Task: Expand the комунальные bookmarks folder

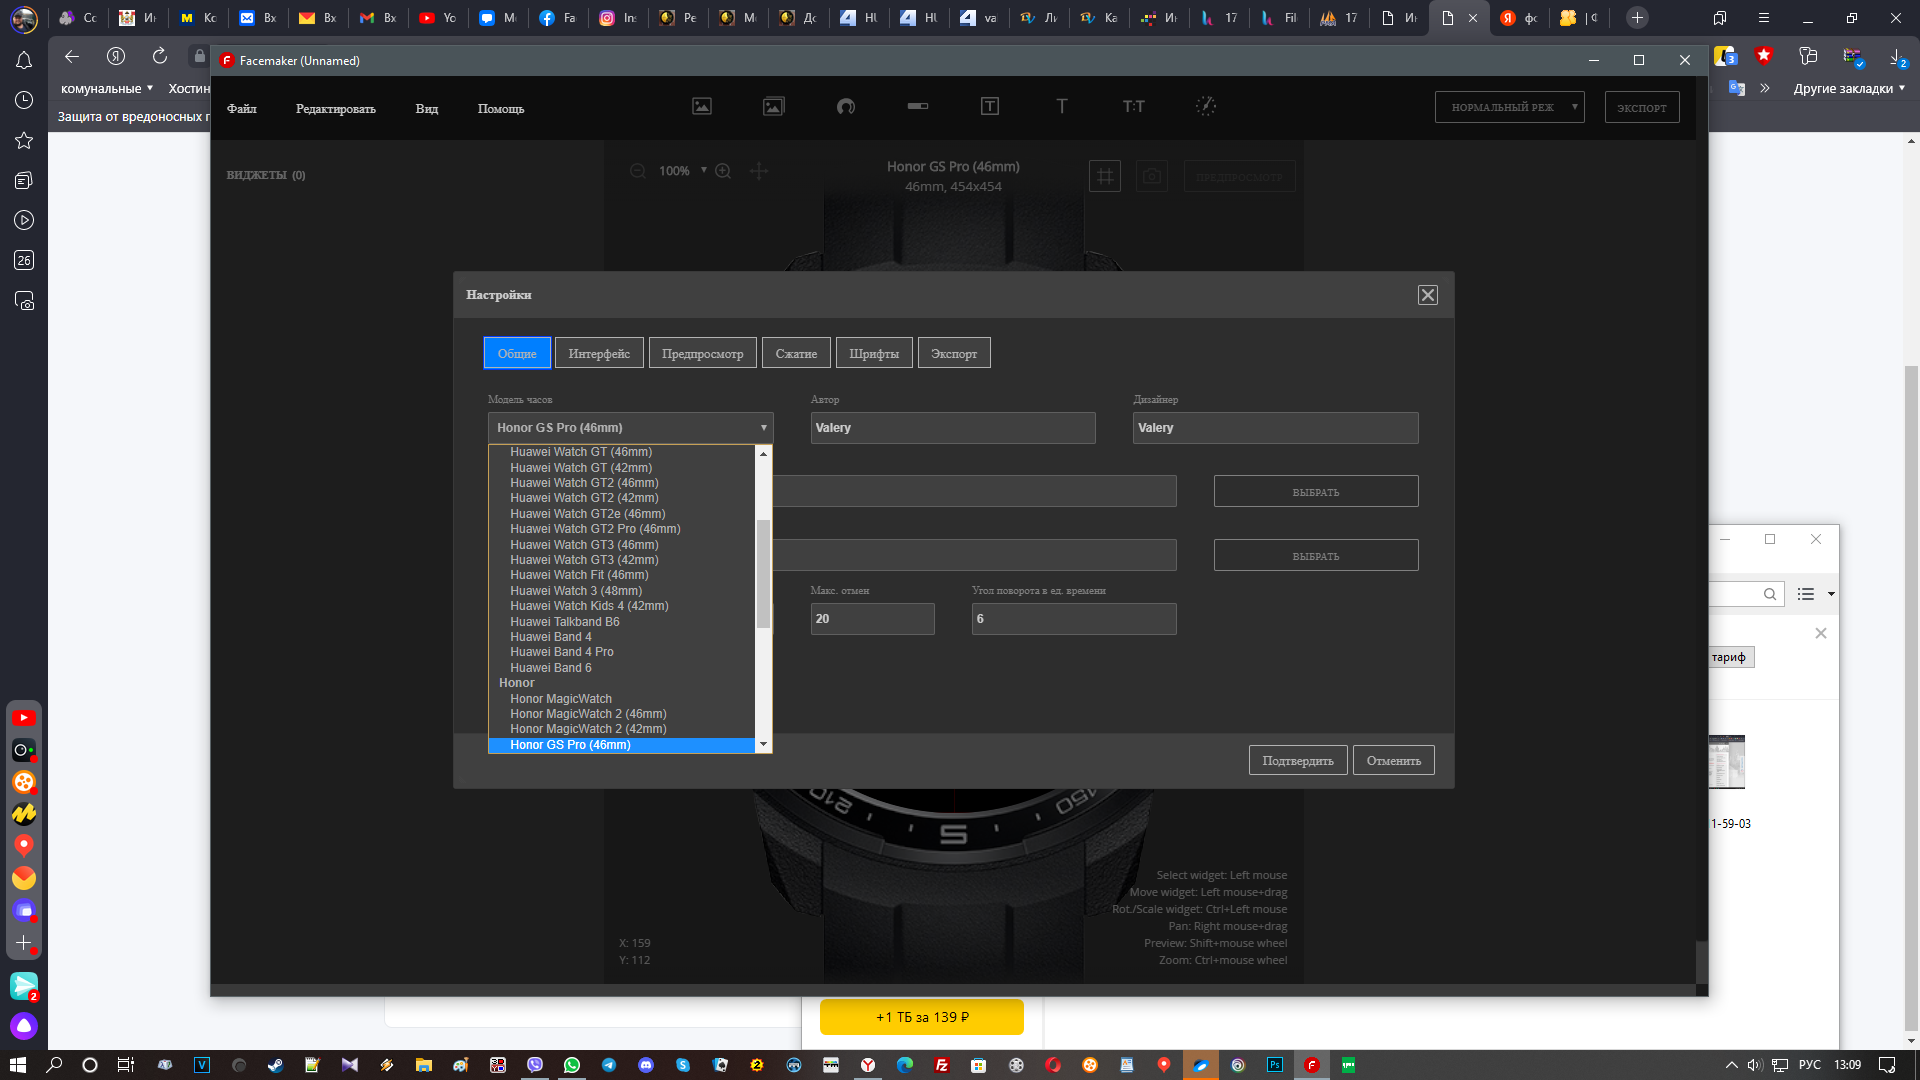Action: click(x=107, y=88)
